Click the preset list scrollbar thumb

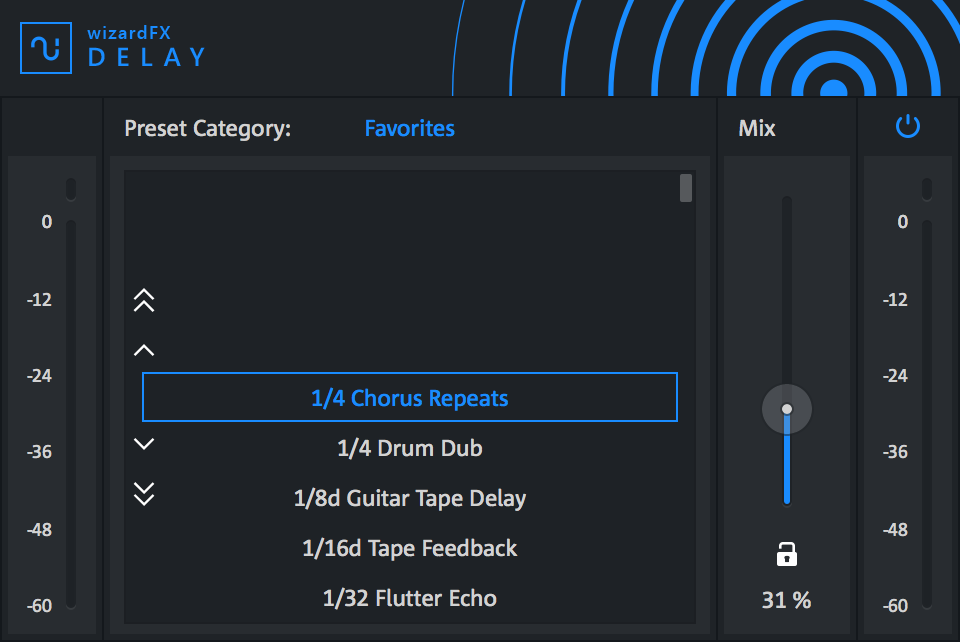pyautogui.click(x=686, y=188)
